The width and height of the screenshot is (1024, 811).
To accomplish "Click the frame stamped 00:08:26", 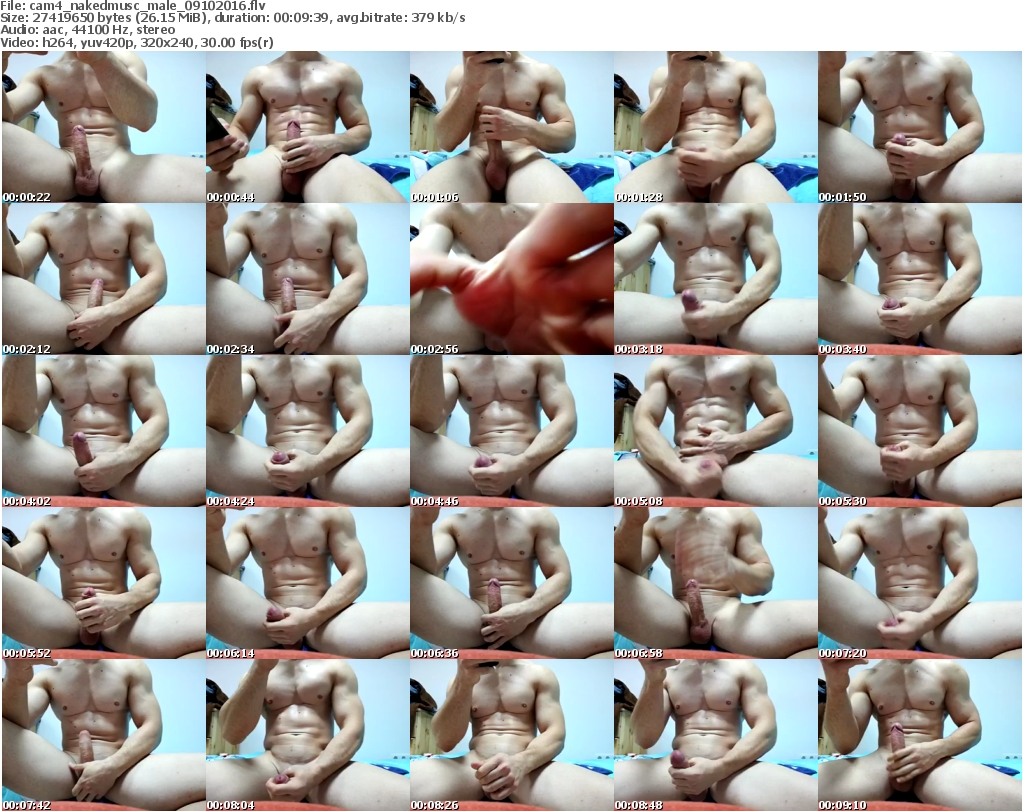I will 511,735.
